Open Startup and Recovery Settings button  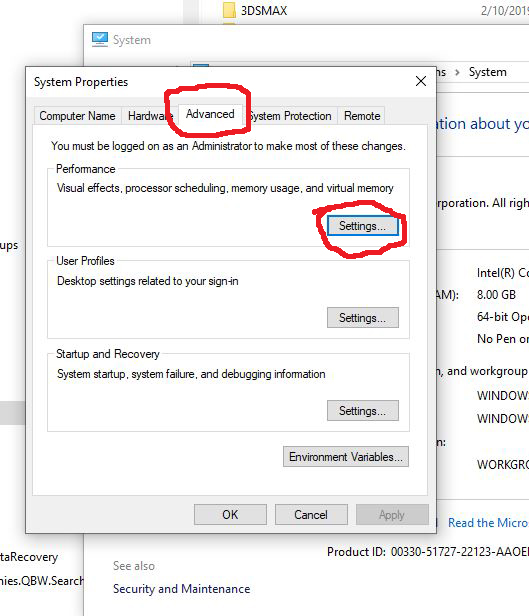(362, 411)
